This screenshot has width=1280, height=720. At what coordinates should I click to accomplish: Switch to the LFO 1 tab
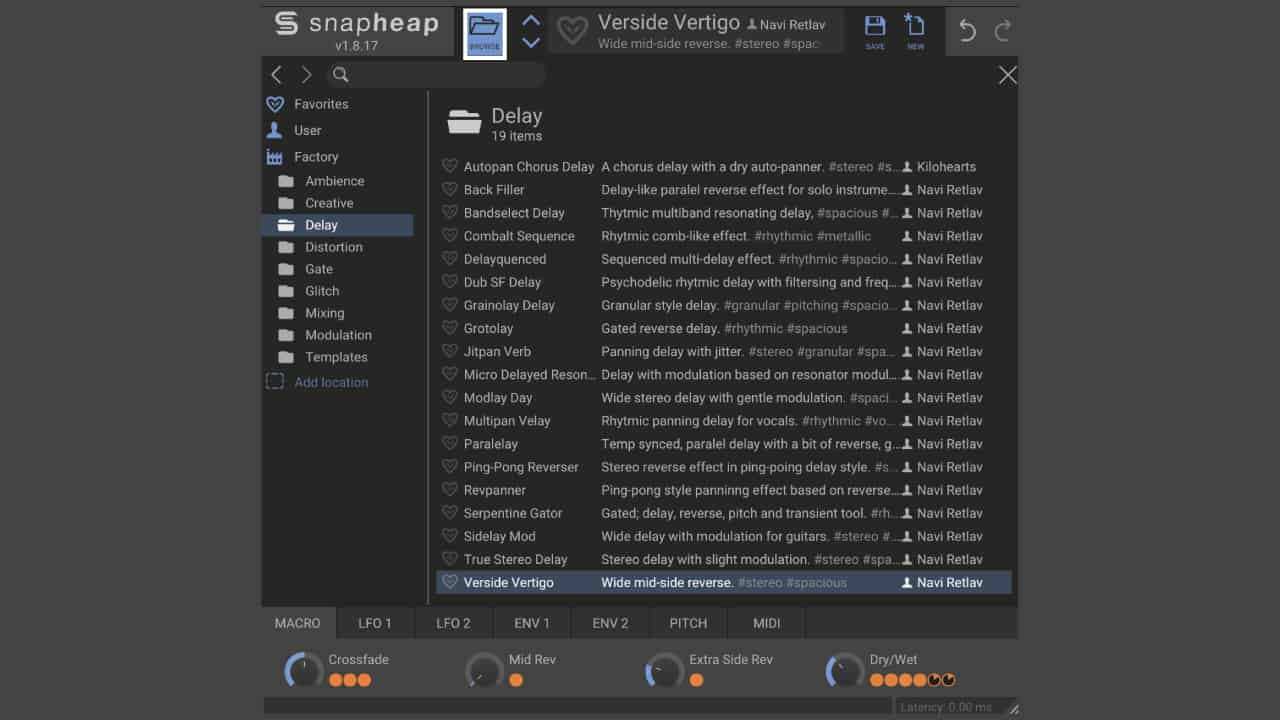(375, 623)
